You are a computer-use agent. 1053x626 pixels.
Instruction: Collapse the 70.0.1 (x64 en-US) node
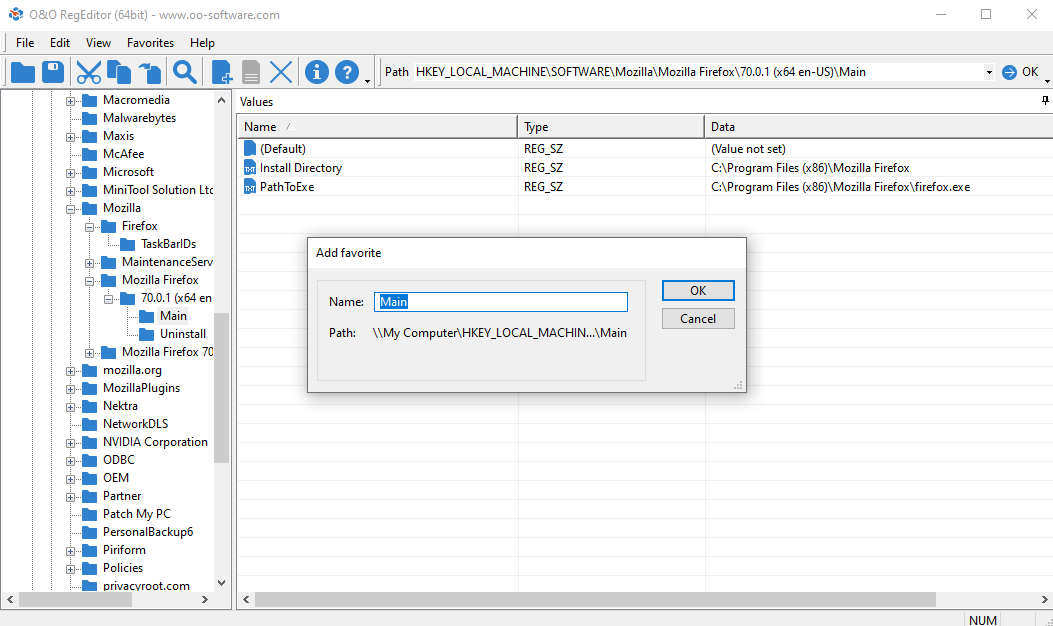107,299
